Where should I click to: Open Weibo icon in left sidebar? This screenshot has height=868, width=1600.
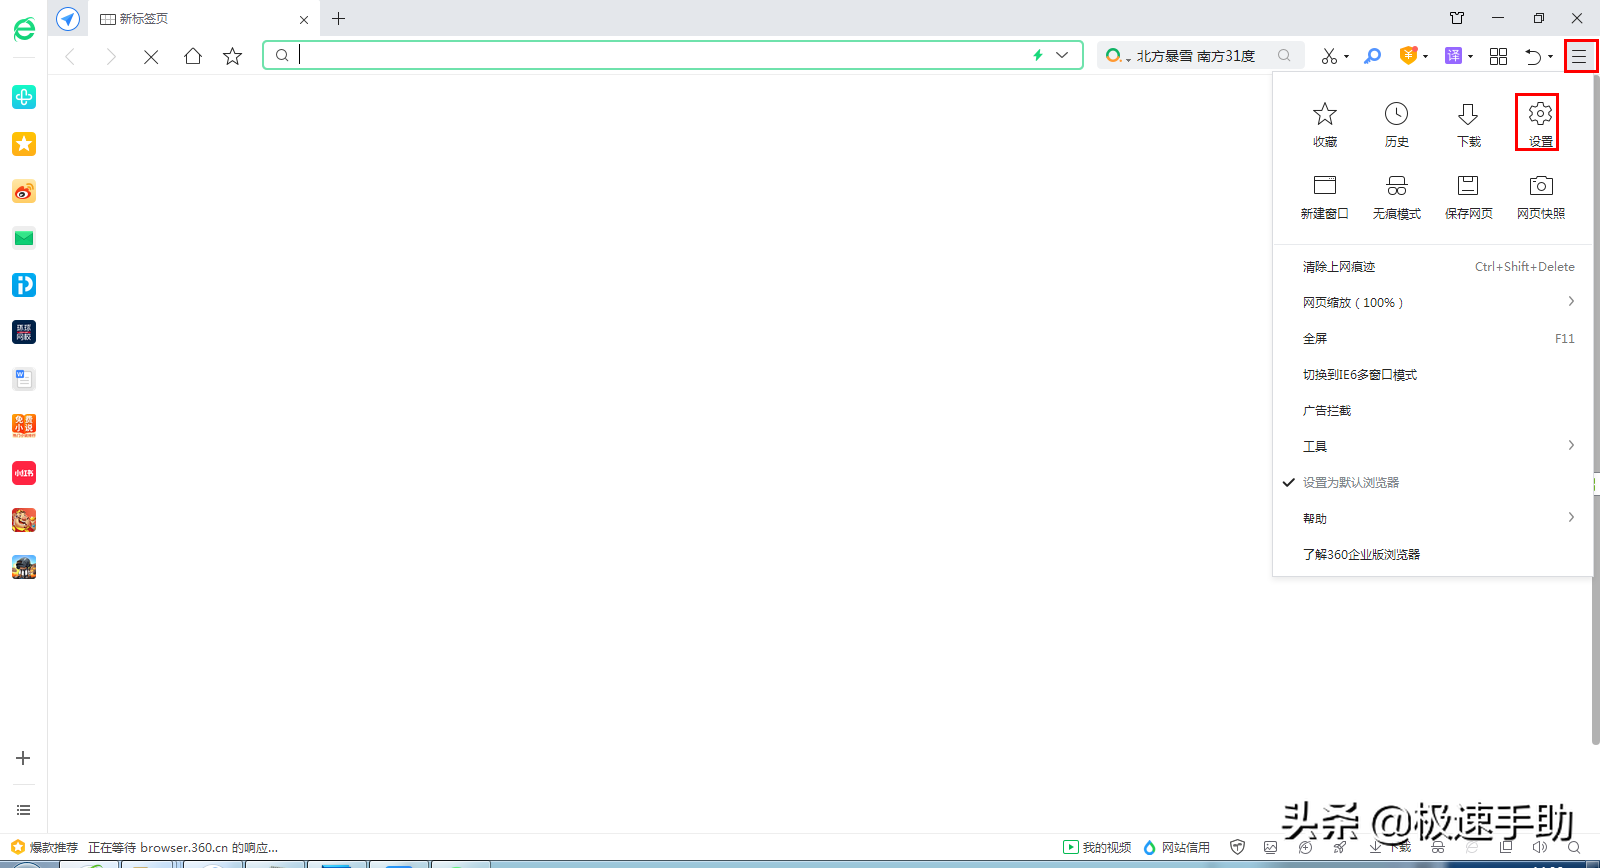(24, 191)
